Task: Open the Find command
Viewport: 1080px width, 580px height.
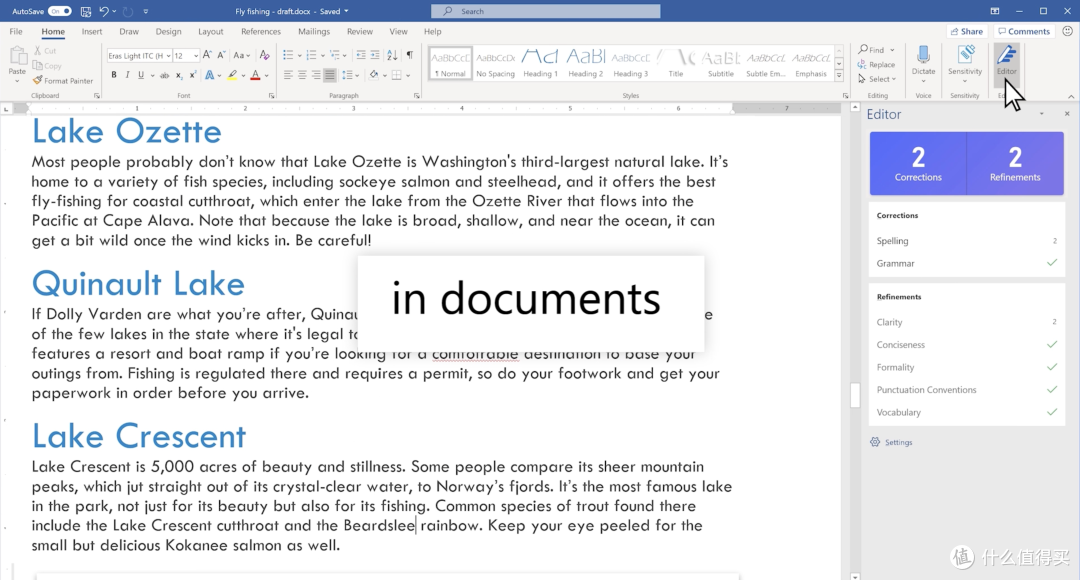Action: (871, 50)
